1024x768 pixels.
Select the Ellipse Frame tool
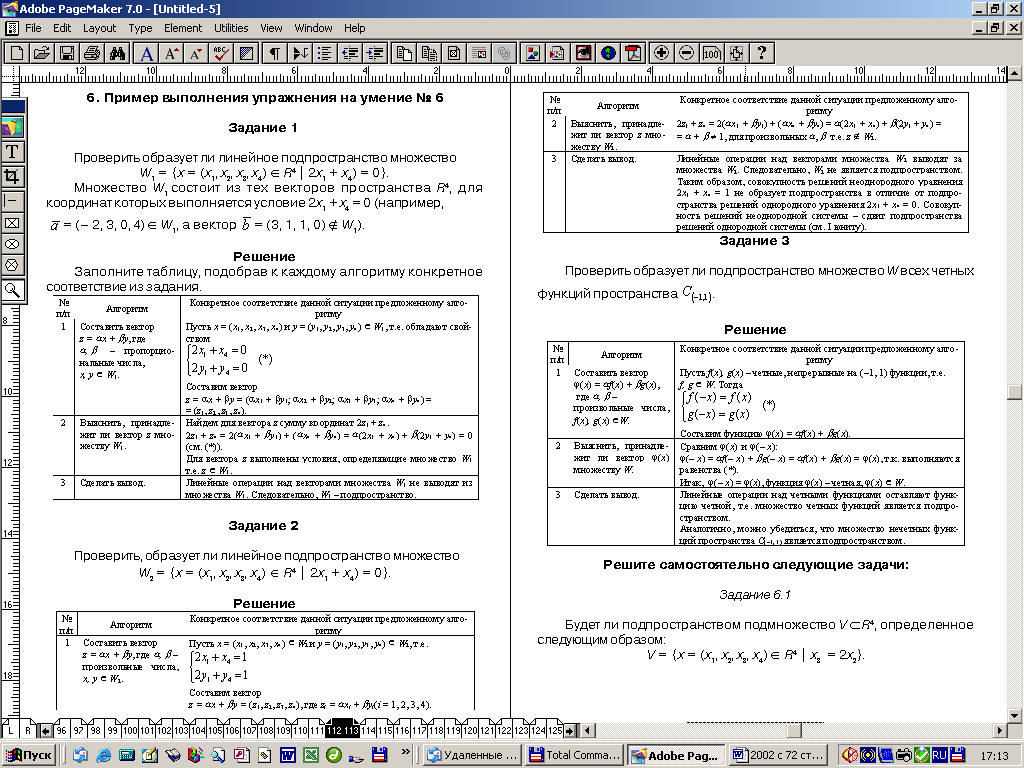(12, 244)
